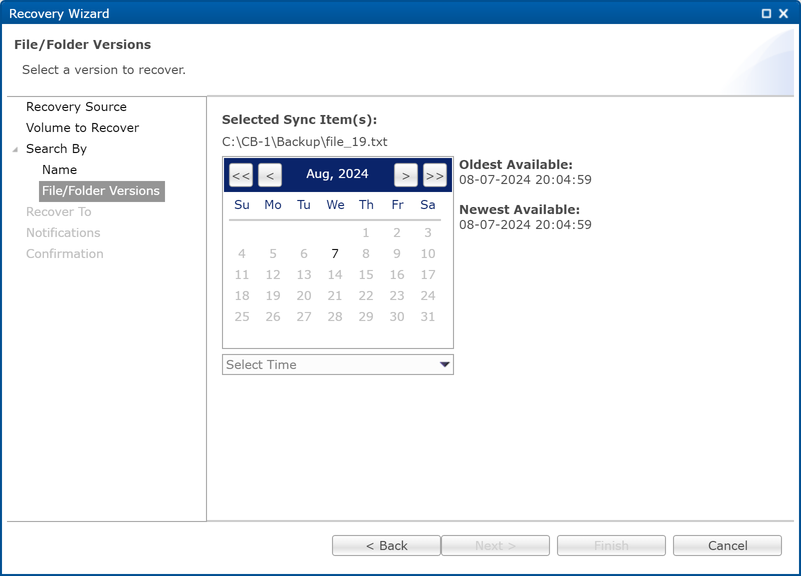
Task: Open Volume to Recover step
Action: click(82, 128)
